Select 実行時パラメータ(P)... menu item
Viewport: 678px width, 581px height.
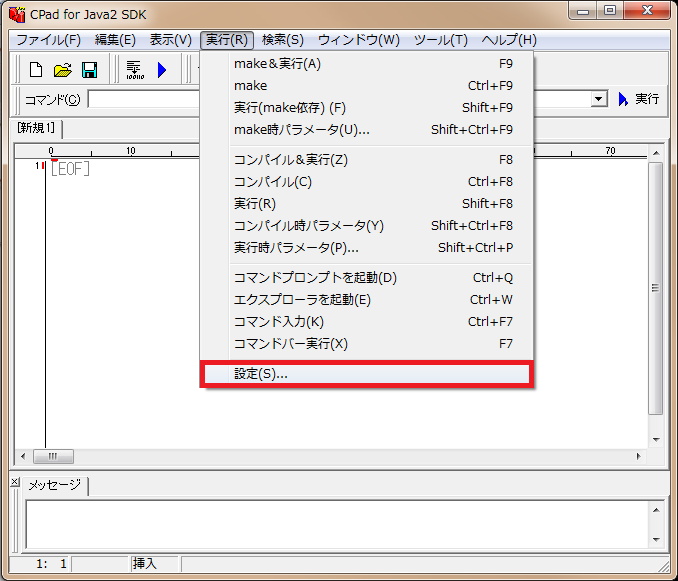click(x=367, y=248)
